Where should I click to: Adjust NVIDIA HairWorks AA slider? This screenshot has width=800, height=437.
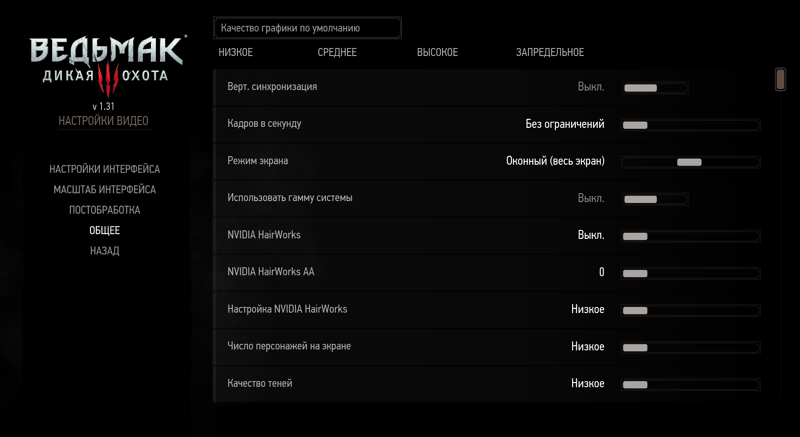tap(690, 273)
